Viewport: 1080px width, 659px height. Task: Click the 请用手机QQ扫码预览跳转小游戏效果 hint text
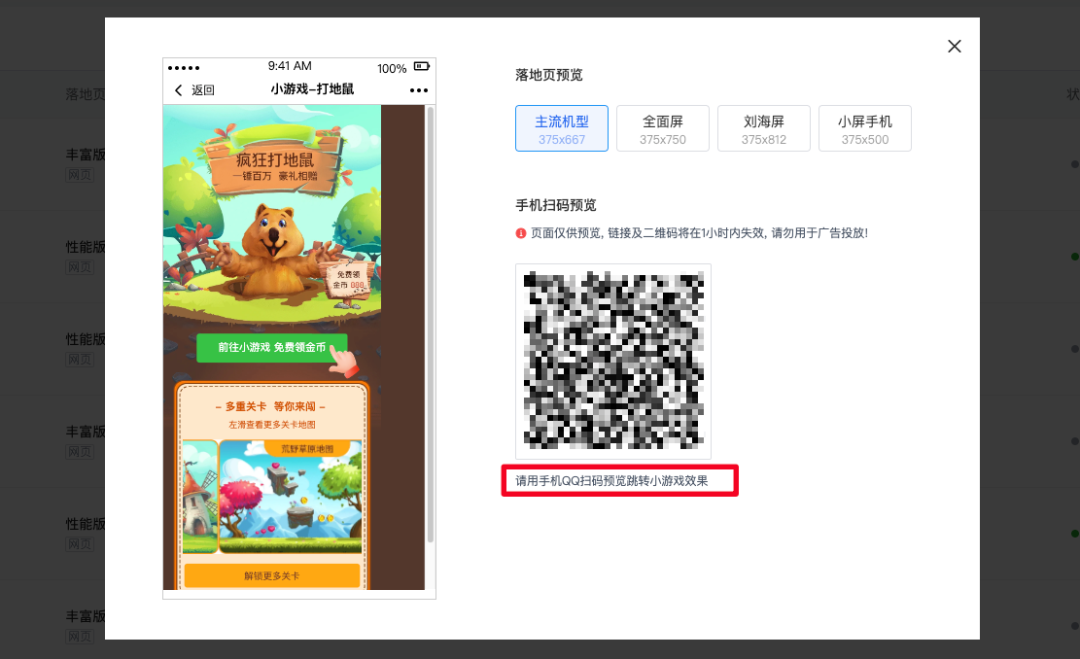pyautogui.click(x=612, y=481)
